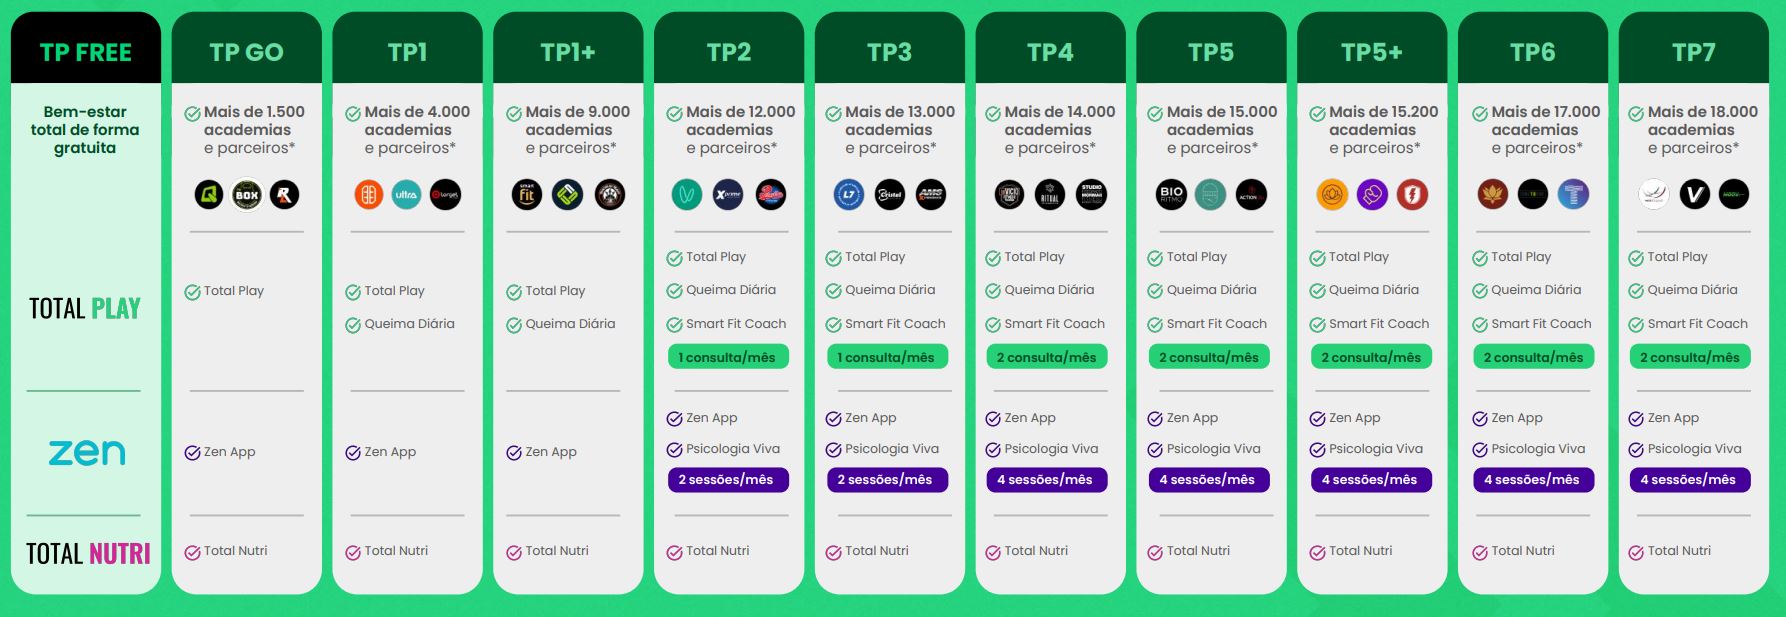Click the Queima Diária checkmark in TP1
1786x617 pixels.
(x=353, y=325)
